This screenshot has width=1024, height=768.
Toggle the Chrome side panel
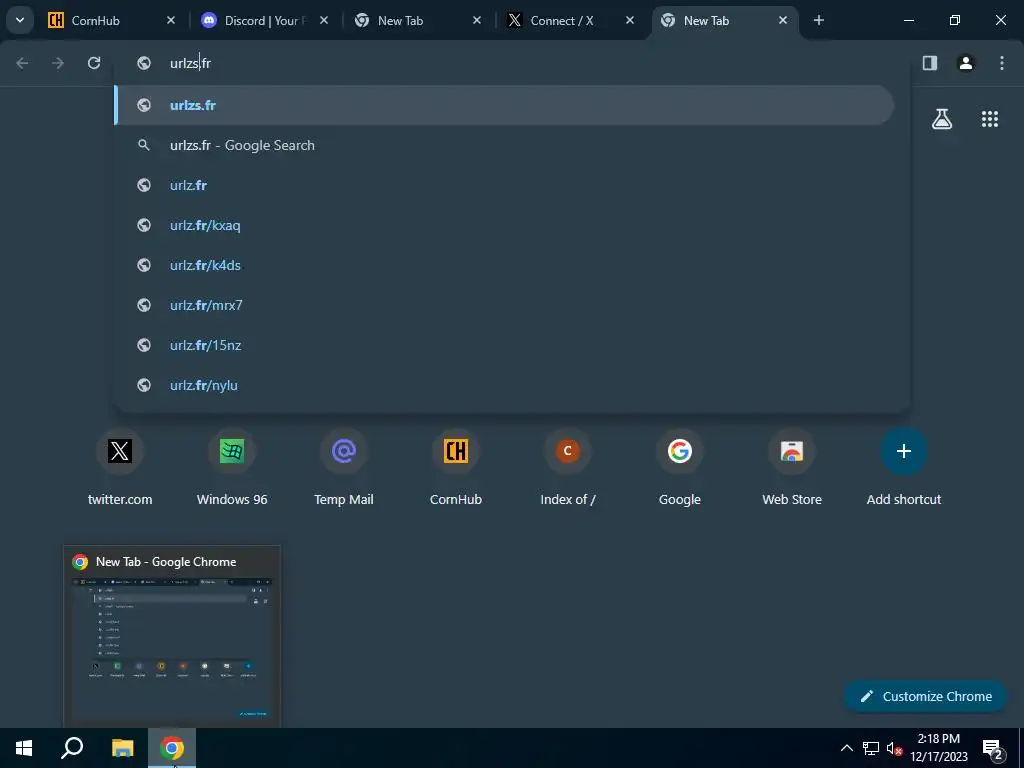point(929,63)
